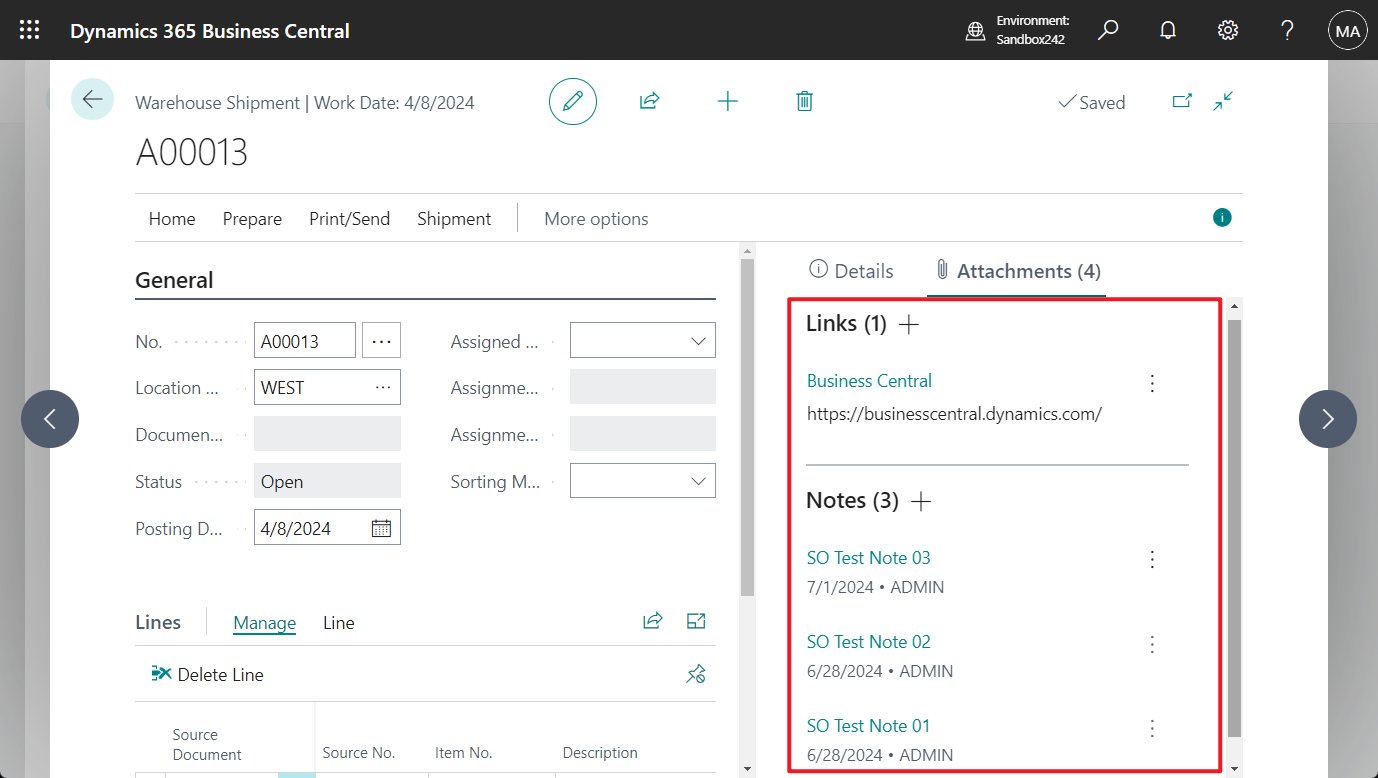This screenshot has width=1378, height=778.
Task: Click the Attachments pane scrollbar
Action: click(x=1234, y=528)
